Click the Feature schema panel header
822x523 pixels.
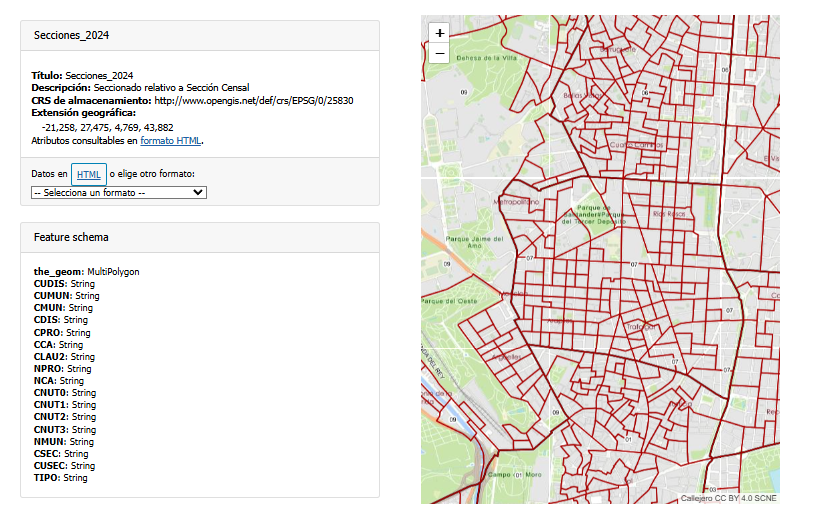click(x=71, y=238)
